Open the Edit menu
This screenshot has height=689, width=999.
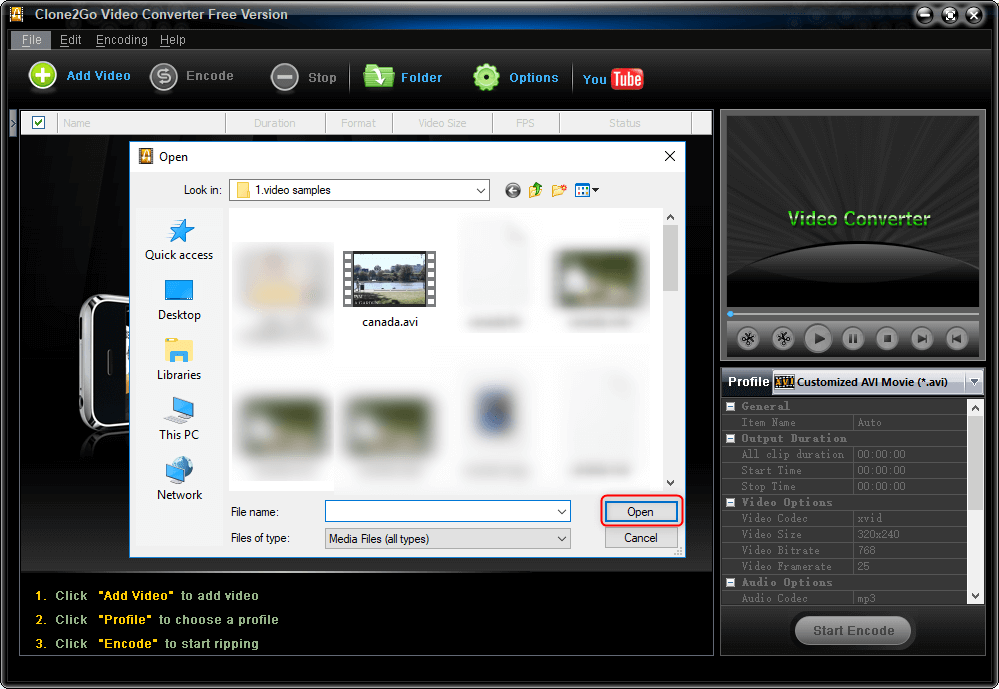pos(70,40)
